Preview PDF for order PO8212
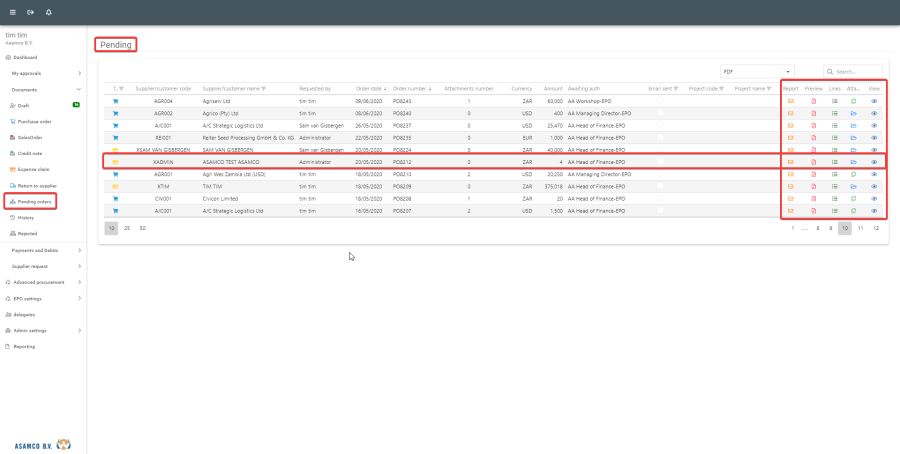 tap(813, 162)
